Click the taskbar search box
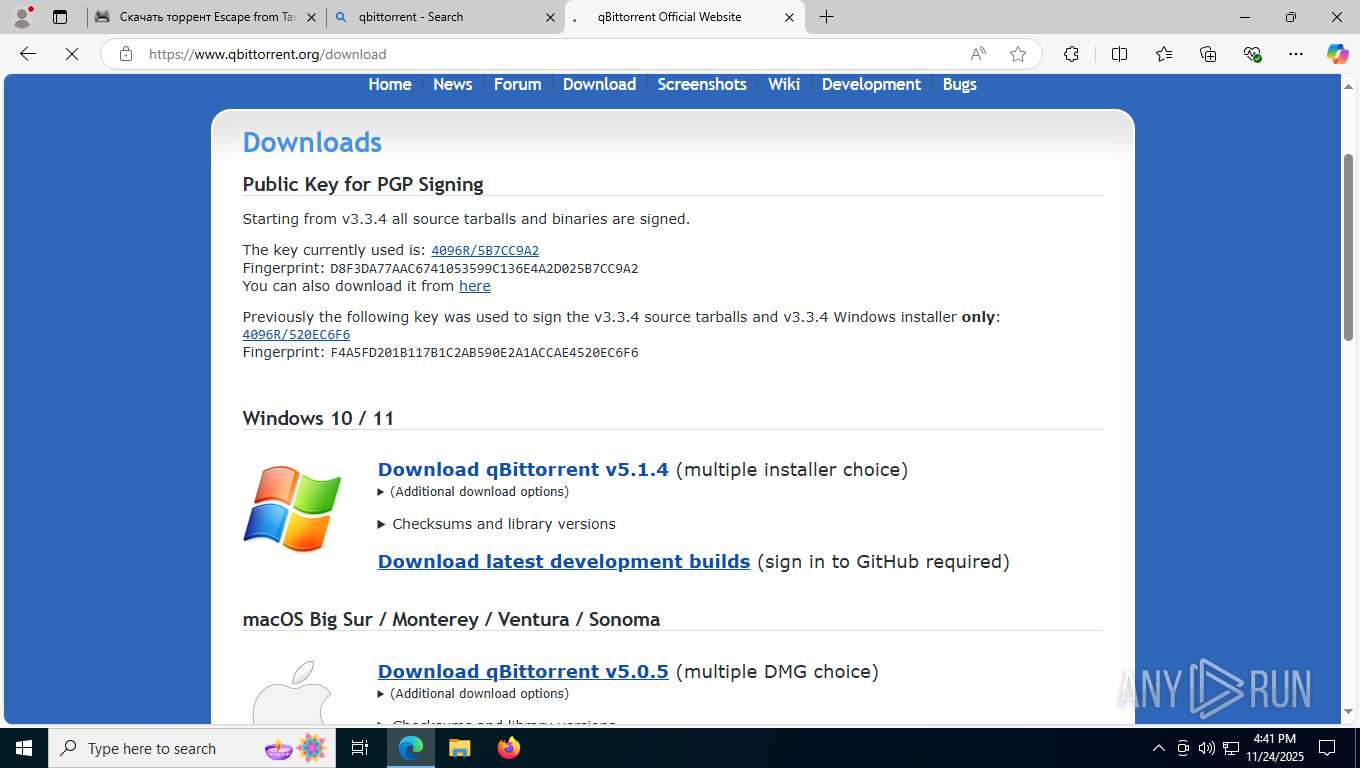This screenshot has height=768, width=1360. coord(190,748)
